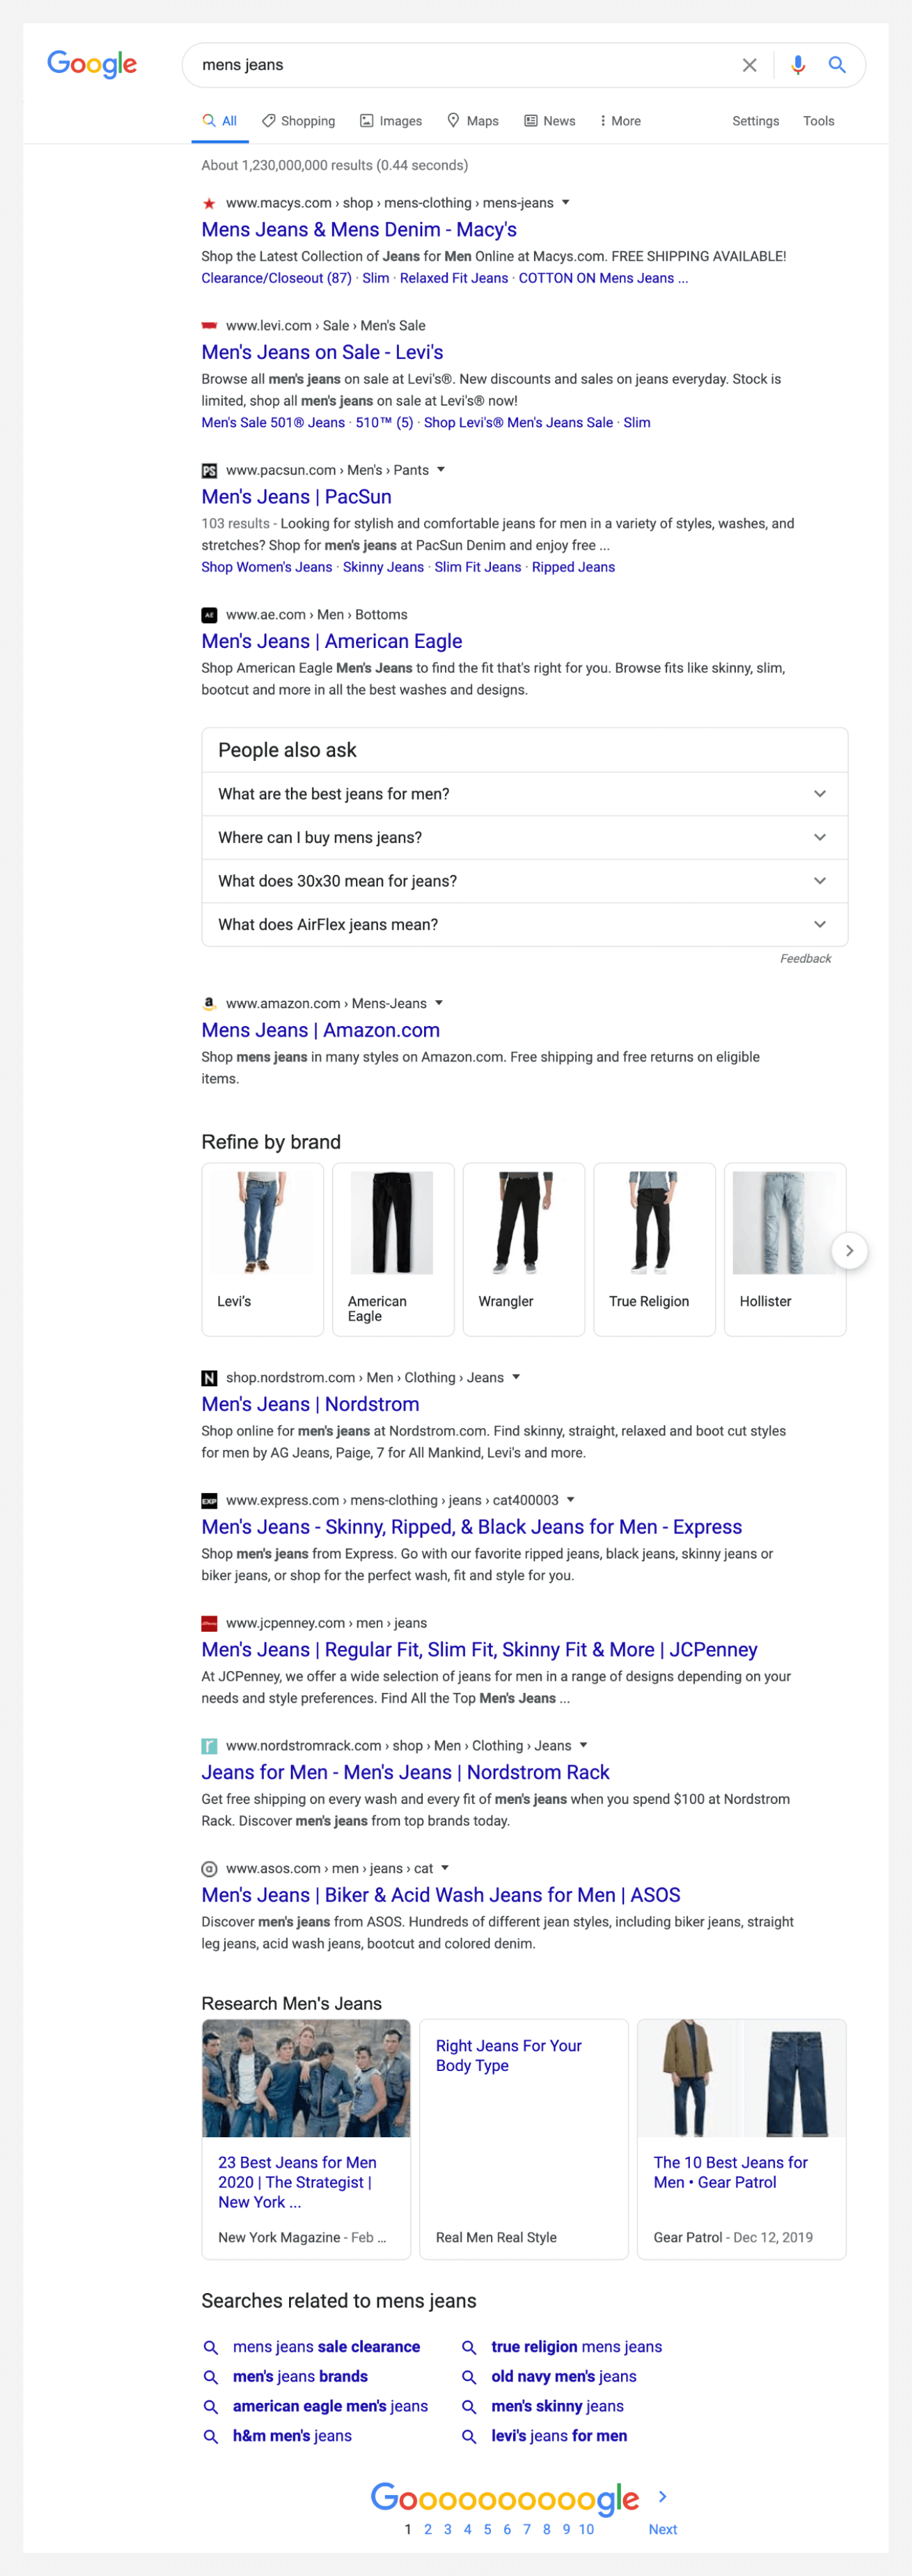Expand 'Where can I buy mens jeans?'
Screen dimensions: 912x2576
(525, 837)
